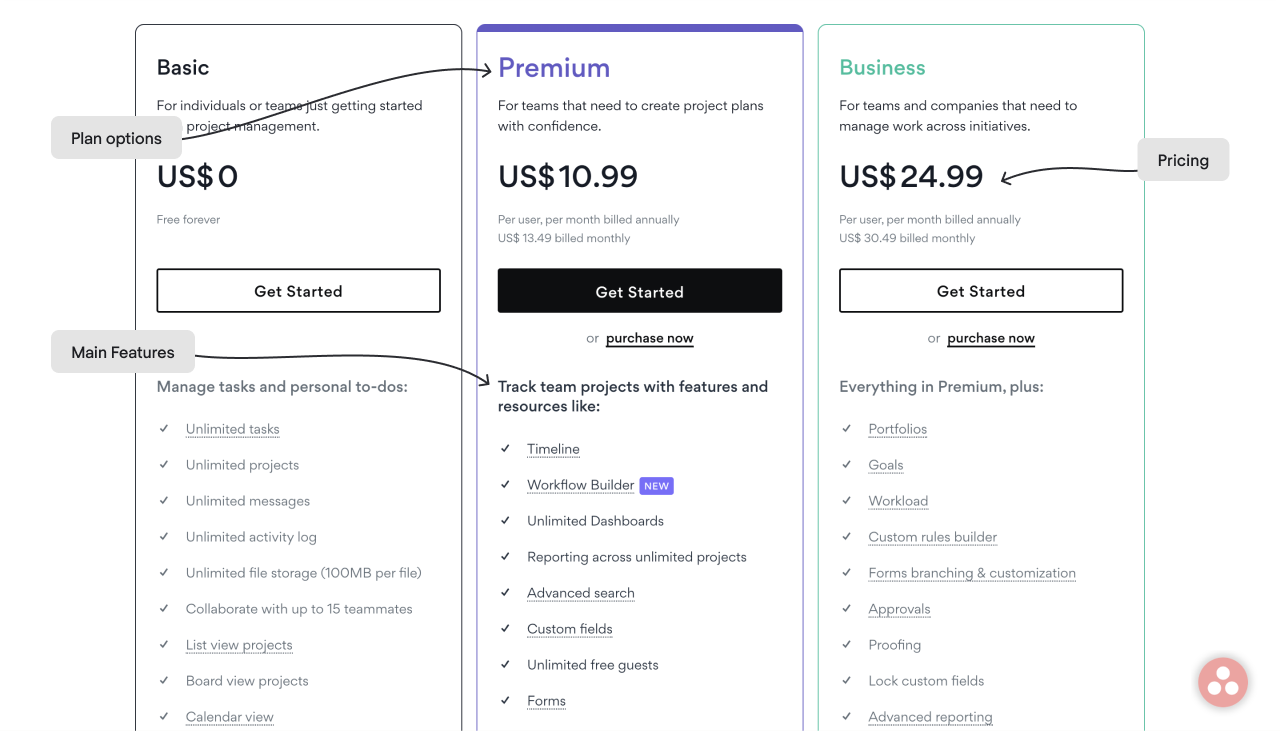The width and height of the screenshot is (1280, 731).
Task: Open the Workflow Builder link
Action: click(581, 485)
